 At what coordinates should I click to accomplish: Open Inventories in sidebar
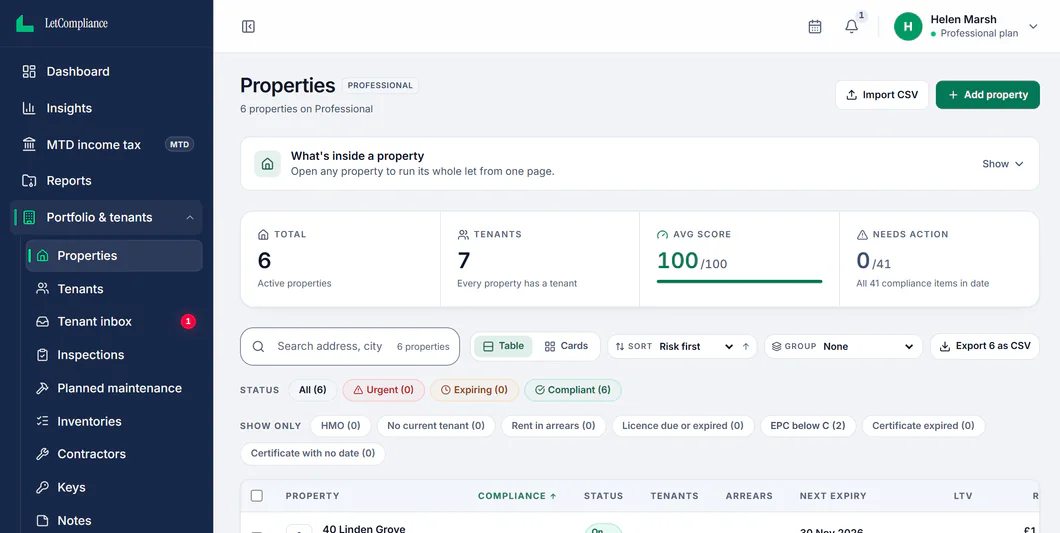pyautogui.click(x=114, y=421)
